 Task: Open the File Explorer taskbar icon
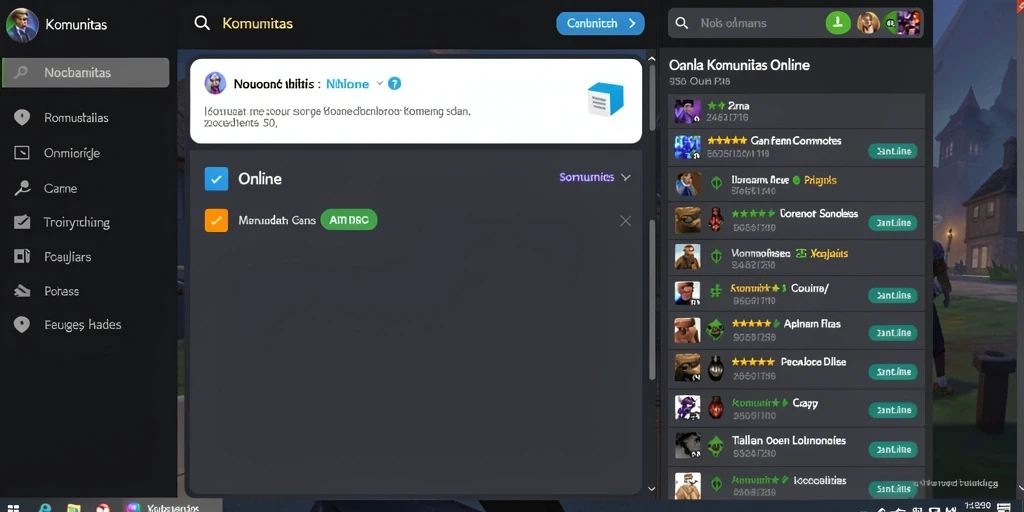point(74,507)
